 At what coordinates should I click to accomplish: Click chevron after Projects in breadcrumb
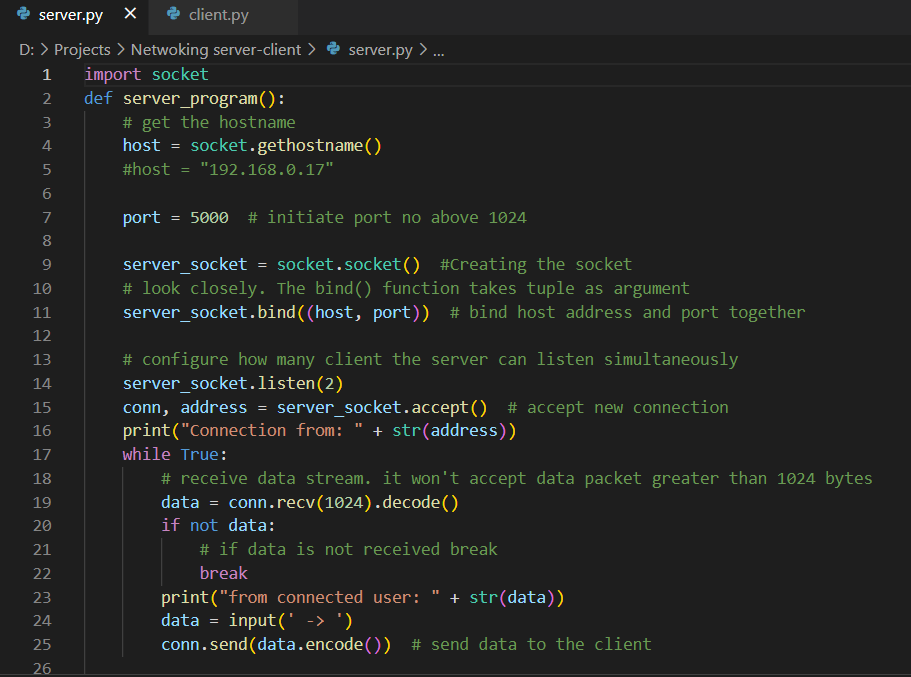tap(120, 50)
